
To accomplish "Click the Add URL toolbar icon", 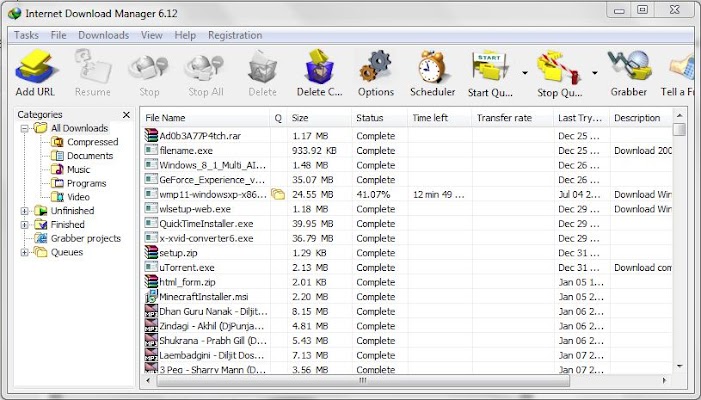I will point(35,67).
